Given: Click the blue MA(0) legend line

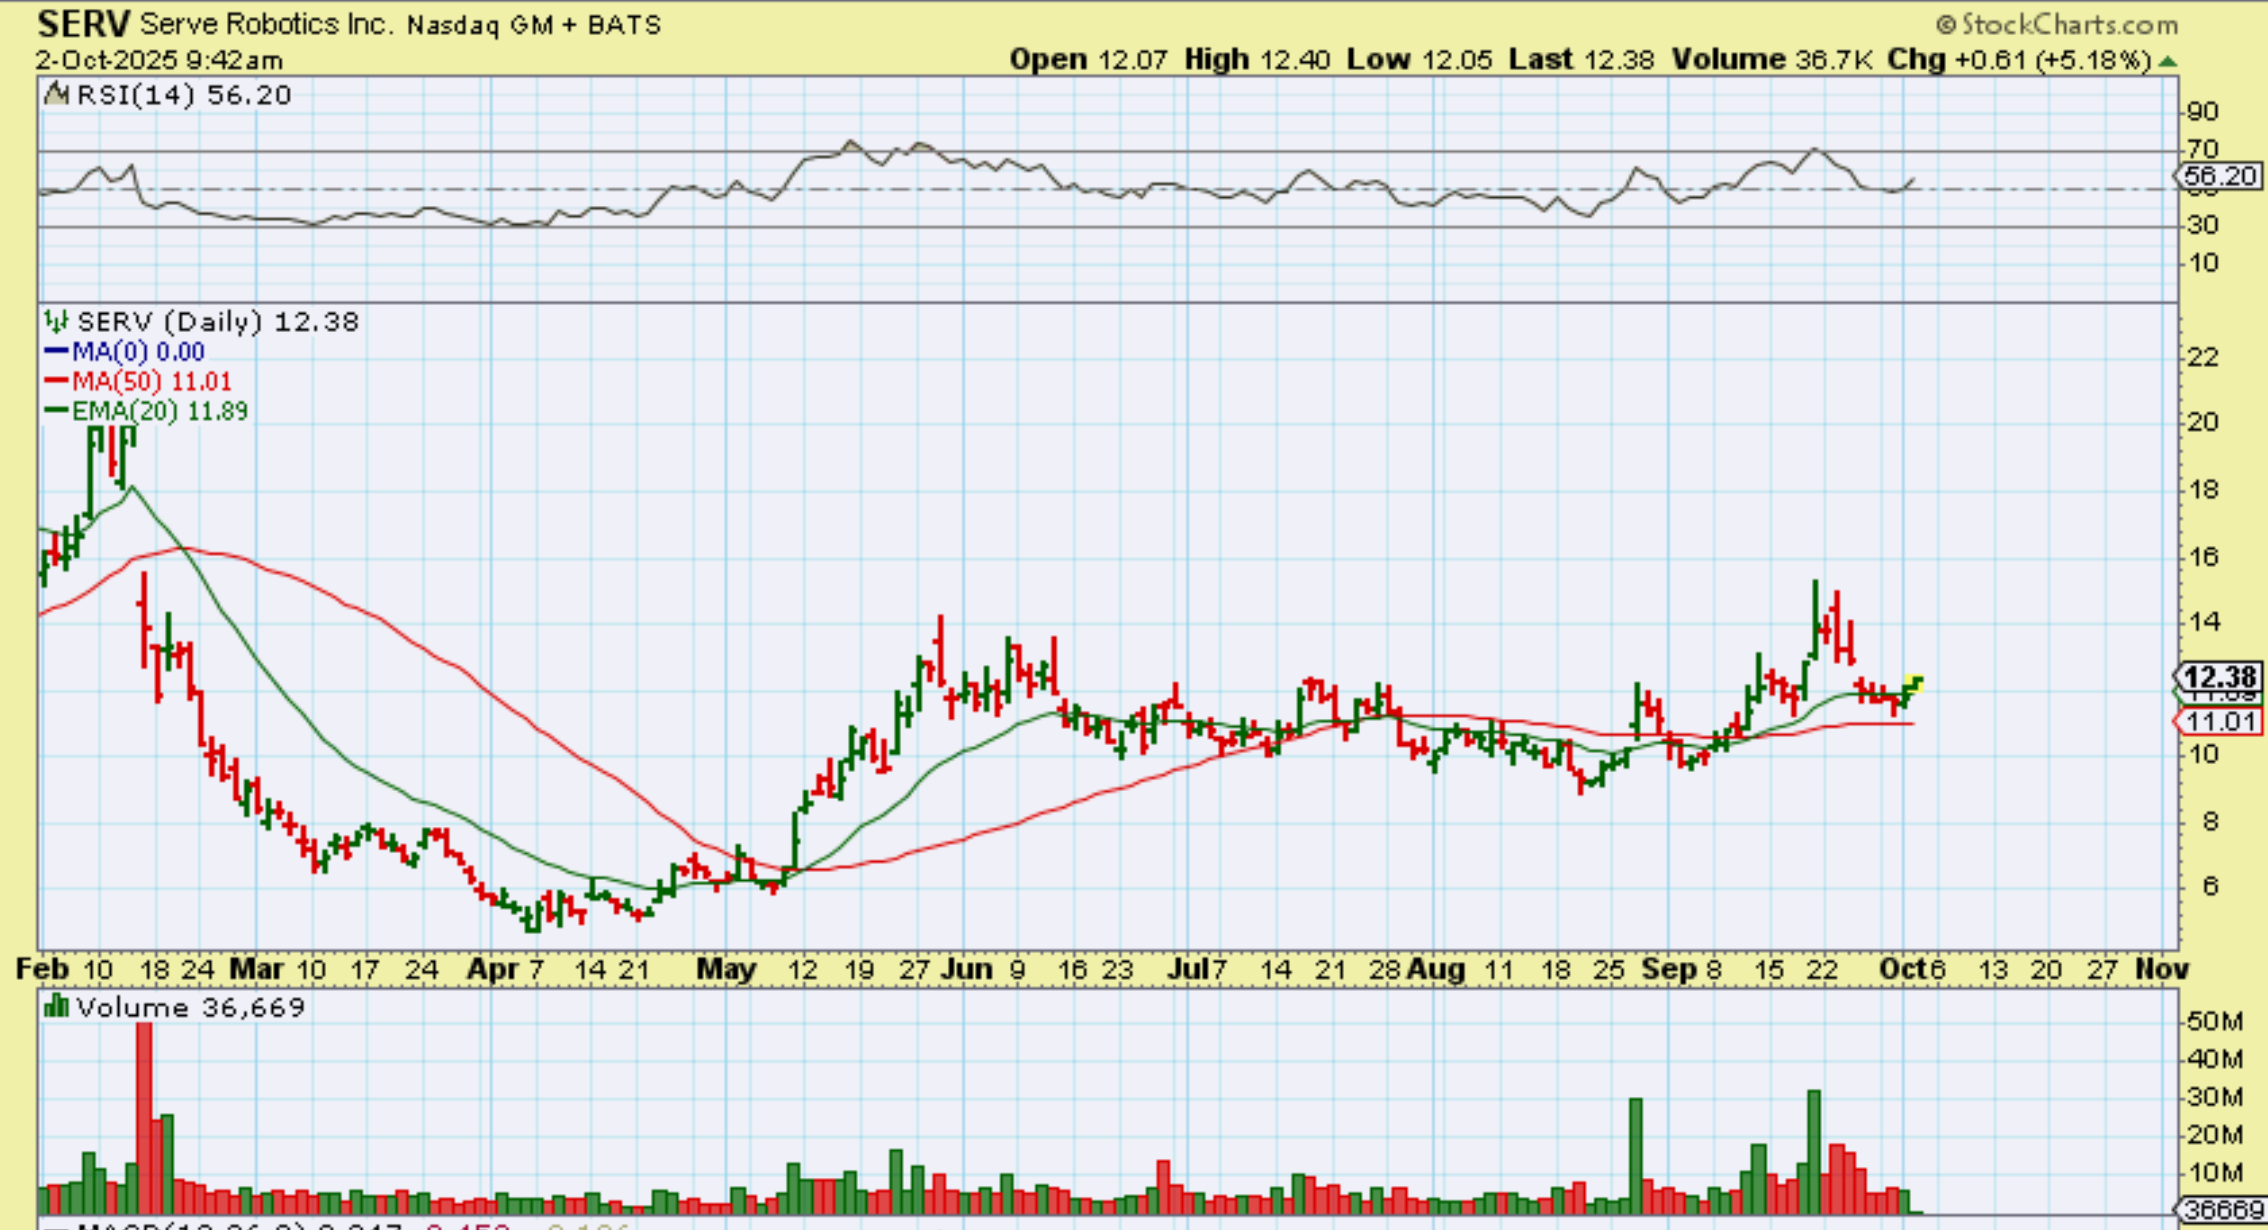Looking at the screenshot, I should pyautogui.click(x=56, y=352).
